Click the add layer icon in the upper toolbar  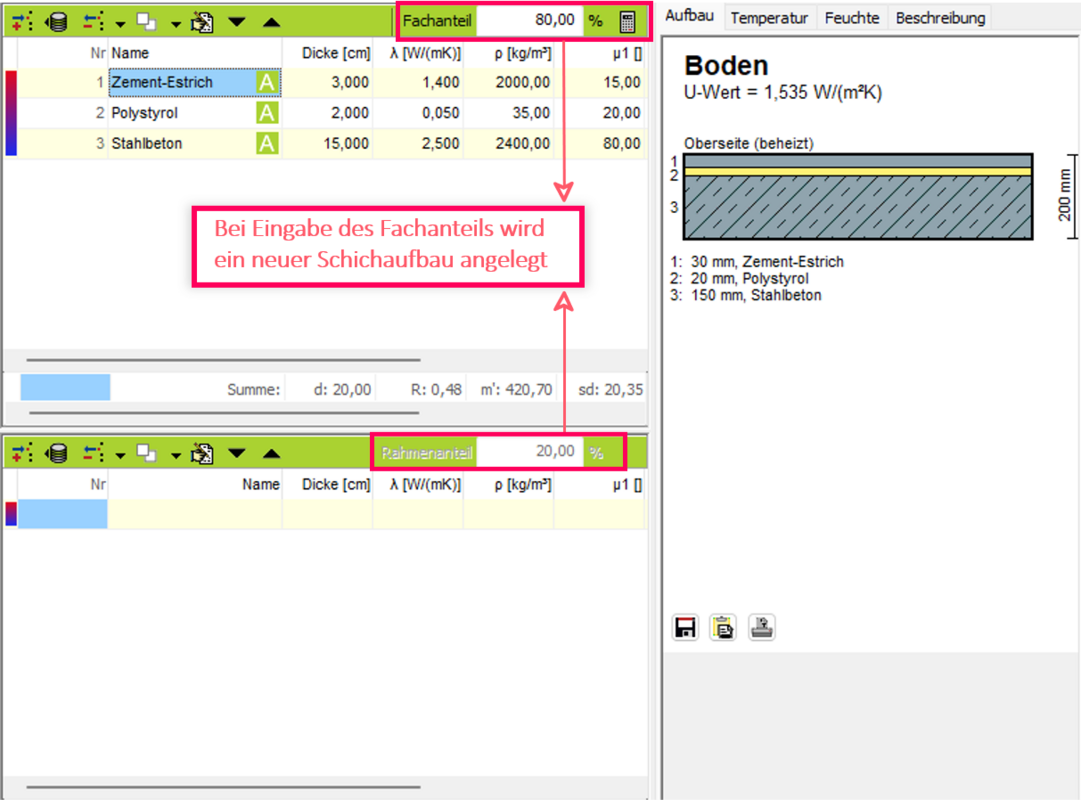21,22
